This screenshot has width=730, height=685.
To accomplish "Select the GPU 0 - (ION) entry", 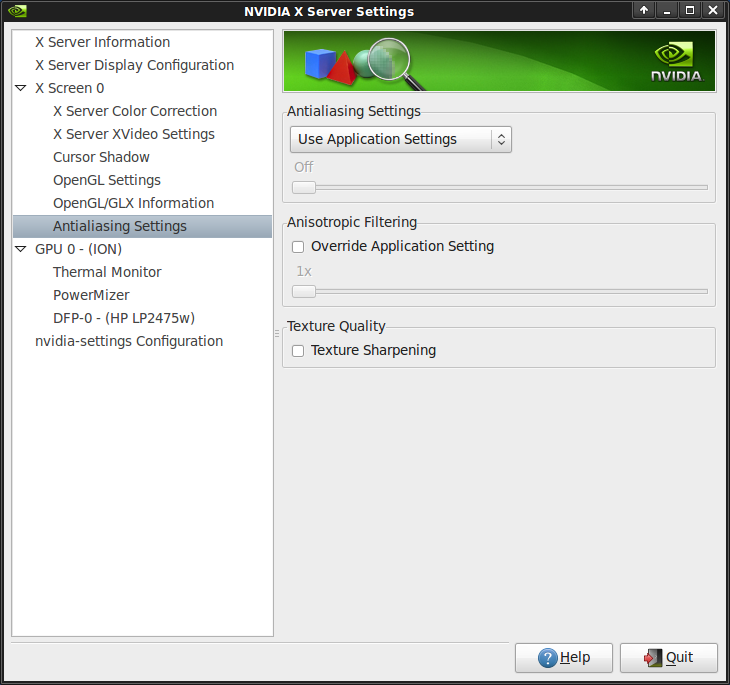I will coord(78,249).
